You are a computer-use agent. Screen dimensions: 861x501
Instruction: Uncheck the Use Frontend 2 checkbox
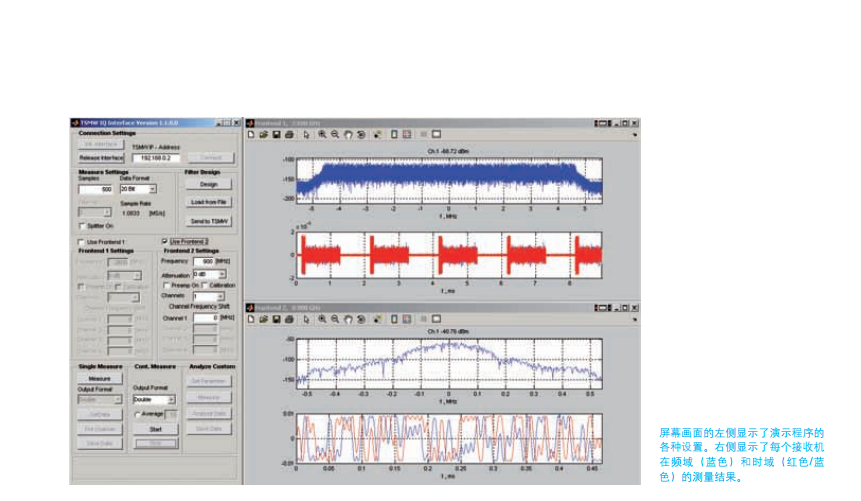coord(165,241)
